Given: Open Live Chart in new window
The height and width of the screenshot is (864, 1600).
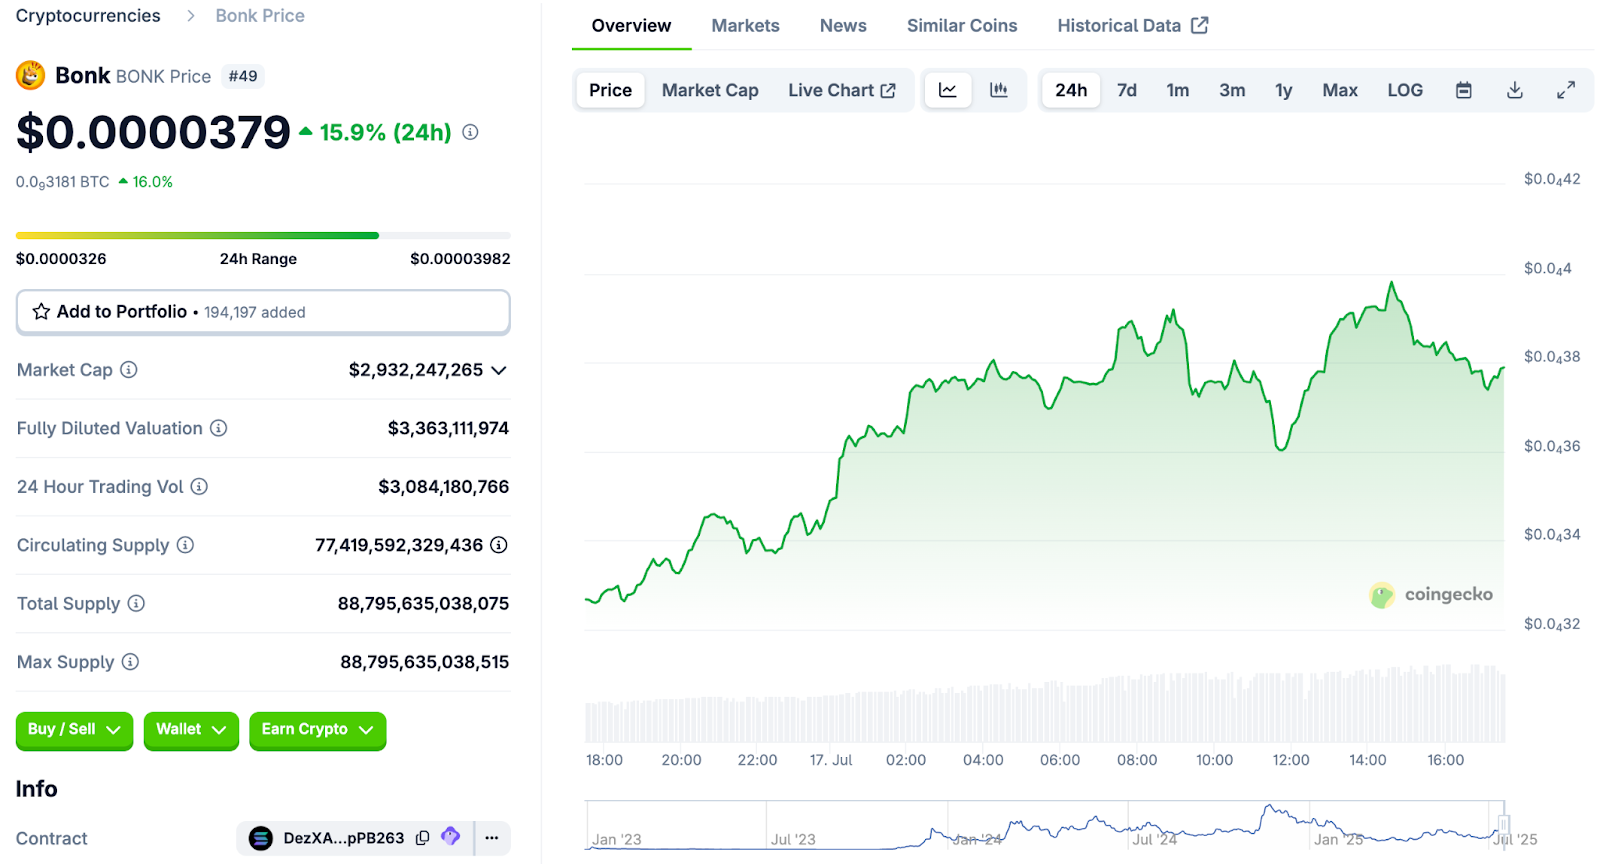Looking at the screenshot, I should pyautogui.click(x=841, y=90).
